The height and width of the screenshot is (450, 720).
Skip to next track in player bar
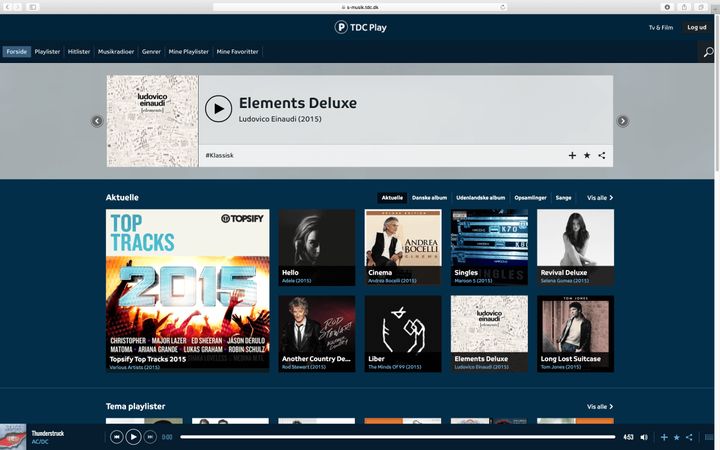coord(150,437)
